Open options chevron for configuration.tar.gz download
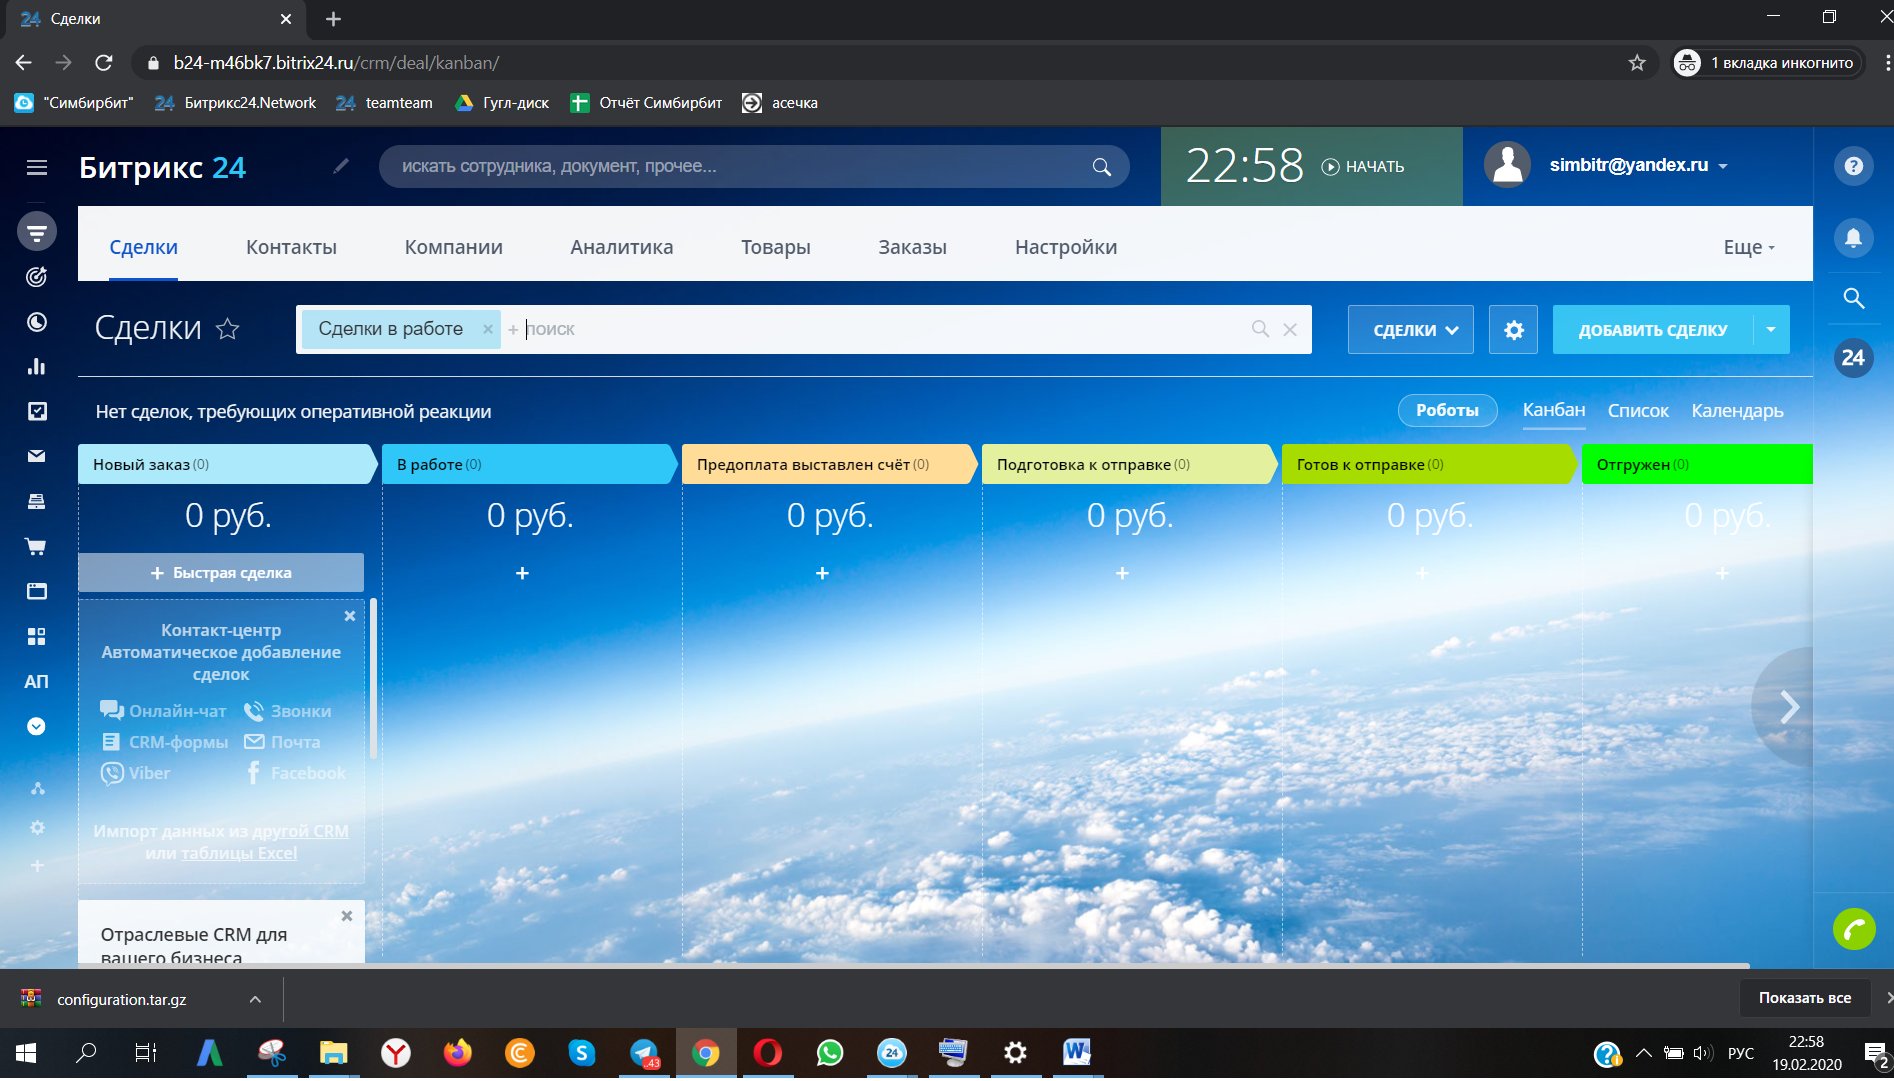1894x1081 pixels. point(256,999)
